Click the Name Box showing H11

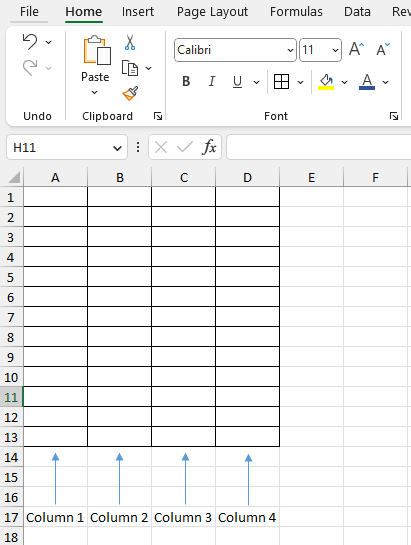coord(67,147)
